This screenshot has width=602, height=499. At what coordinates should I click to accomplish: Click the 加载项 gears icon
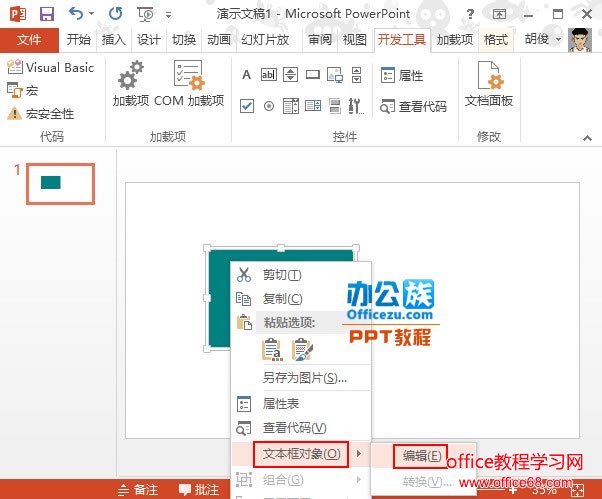coord(131,84)
